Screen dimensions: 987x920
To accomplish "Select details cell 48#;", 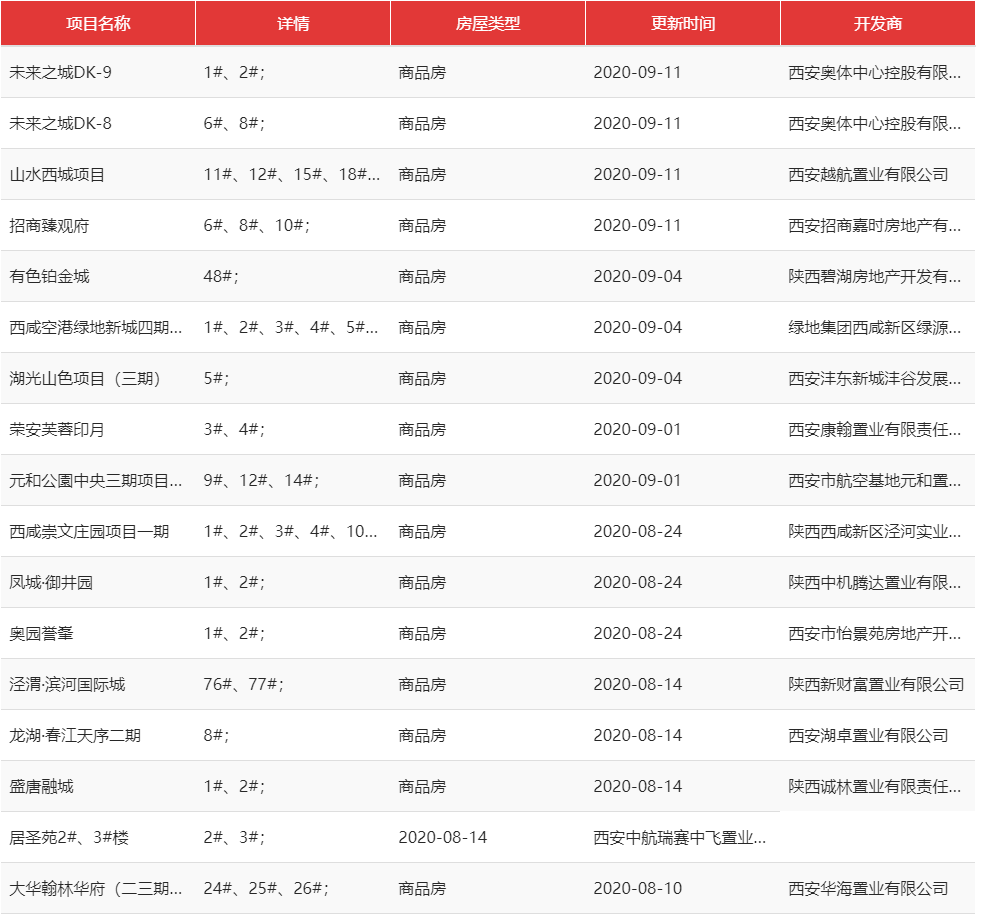I will click(x=221, y=276).
